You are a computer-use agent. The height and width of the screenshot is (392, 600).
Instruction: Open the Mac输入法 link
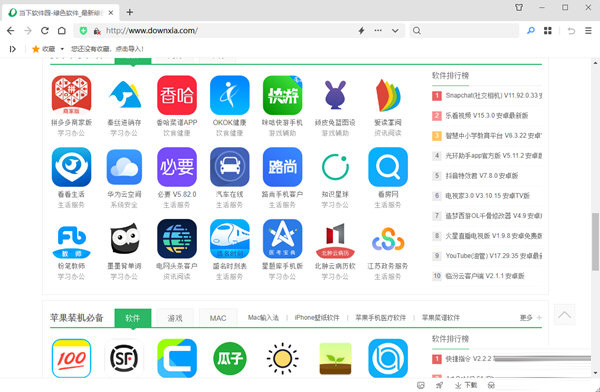click(263, 317)
